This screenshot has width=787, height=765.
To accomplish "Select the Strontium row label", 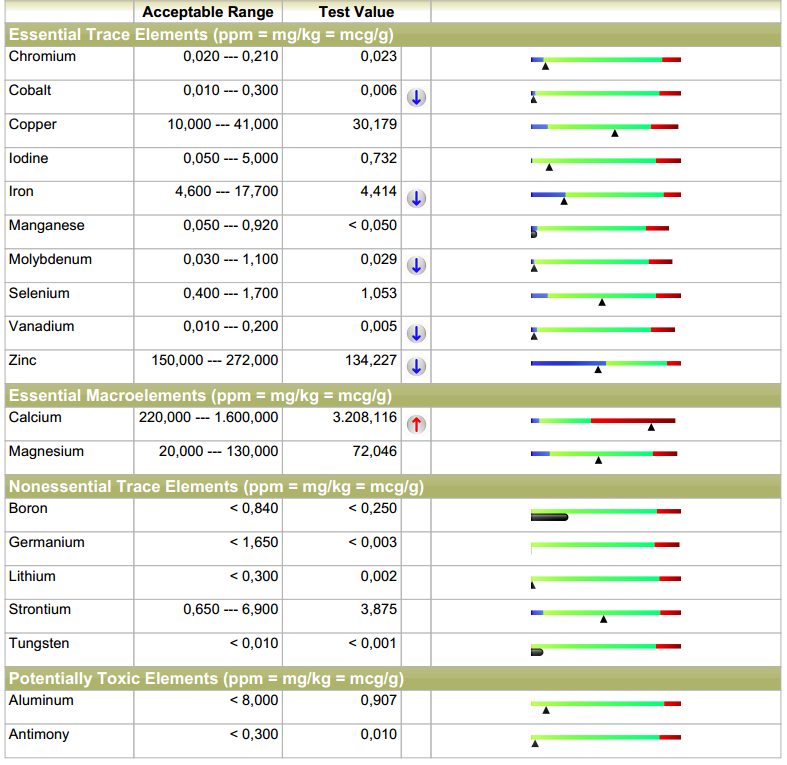I will point(40,609).
